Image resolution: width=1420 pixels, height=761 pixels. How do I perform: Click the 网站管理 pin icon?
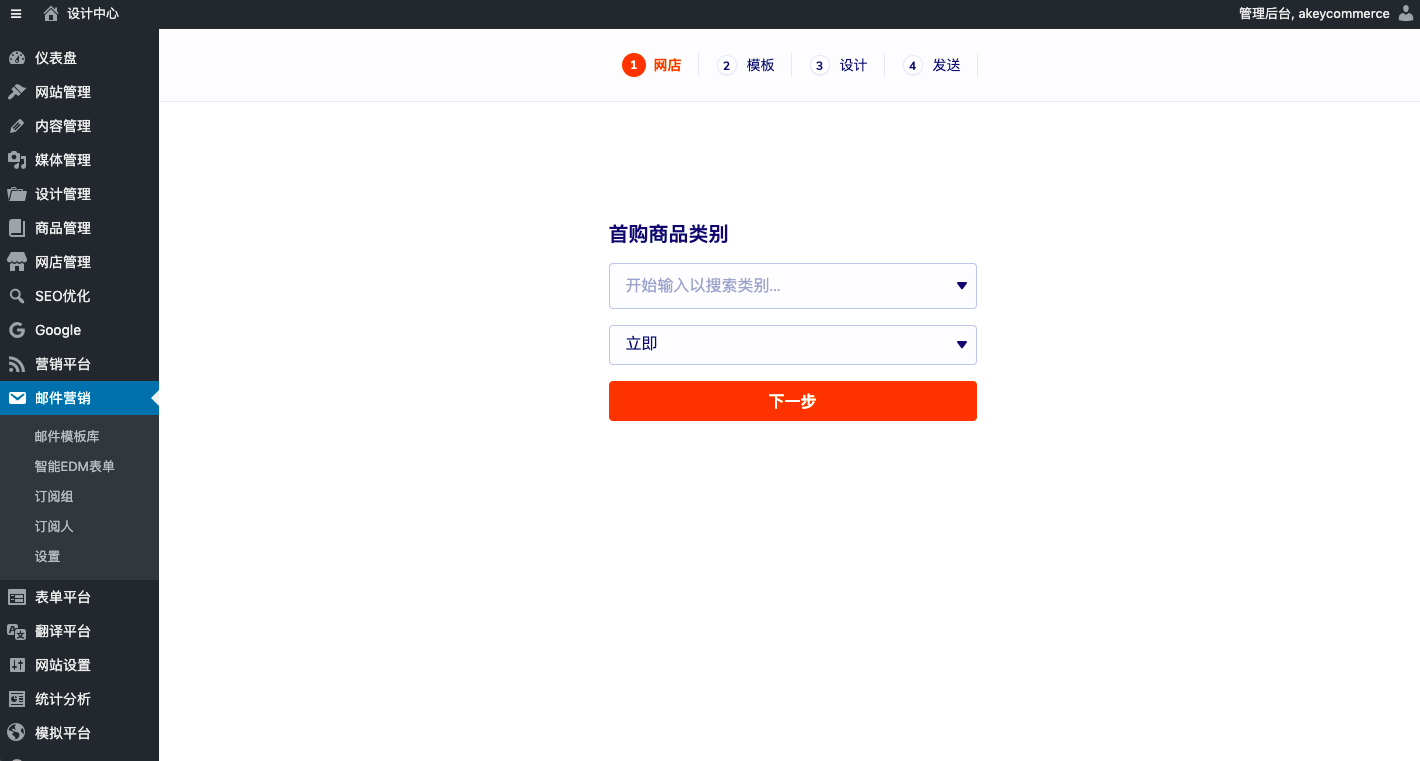(17, 92)
